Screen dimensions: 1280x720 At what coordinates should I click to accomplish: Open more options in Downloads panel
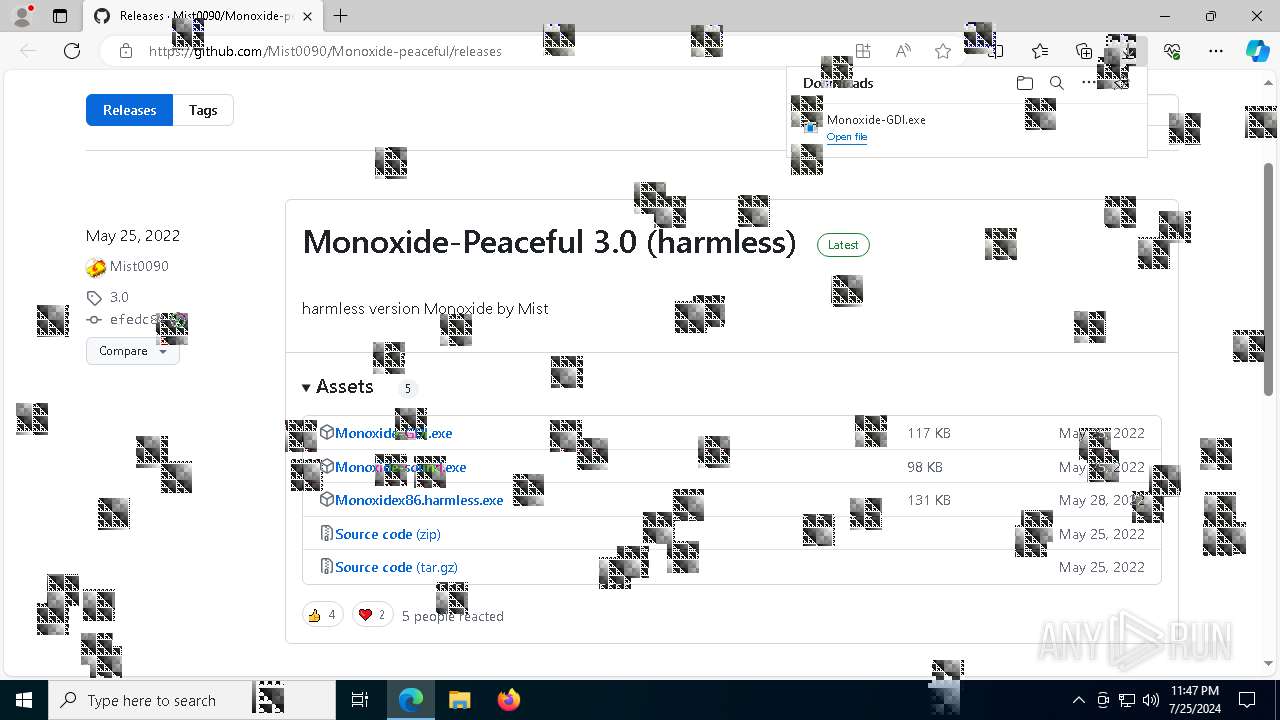coord(1088,83)
